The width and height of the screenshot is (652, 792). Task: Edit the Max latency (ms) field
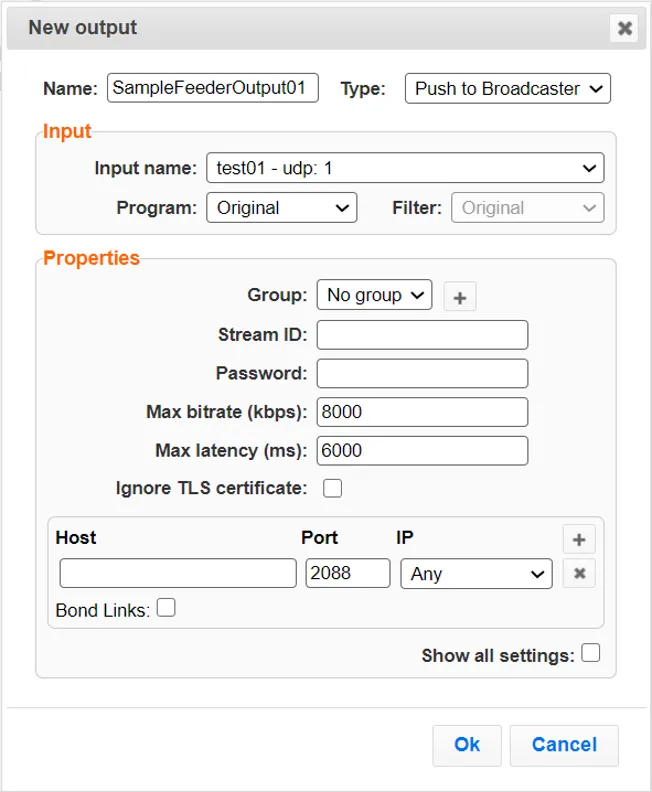click(x=422, y=451)
